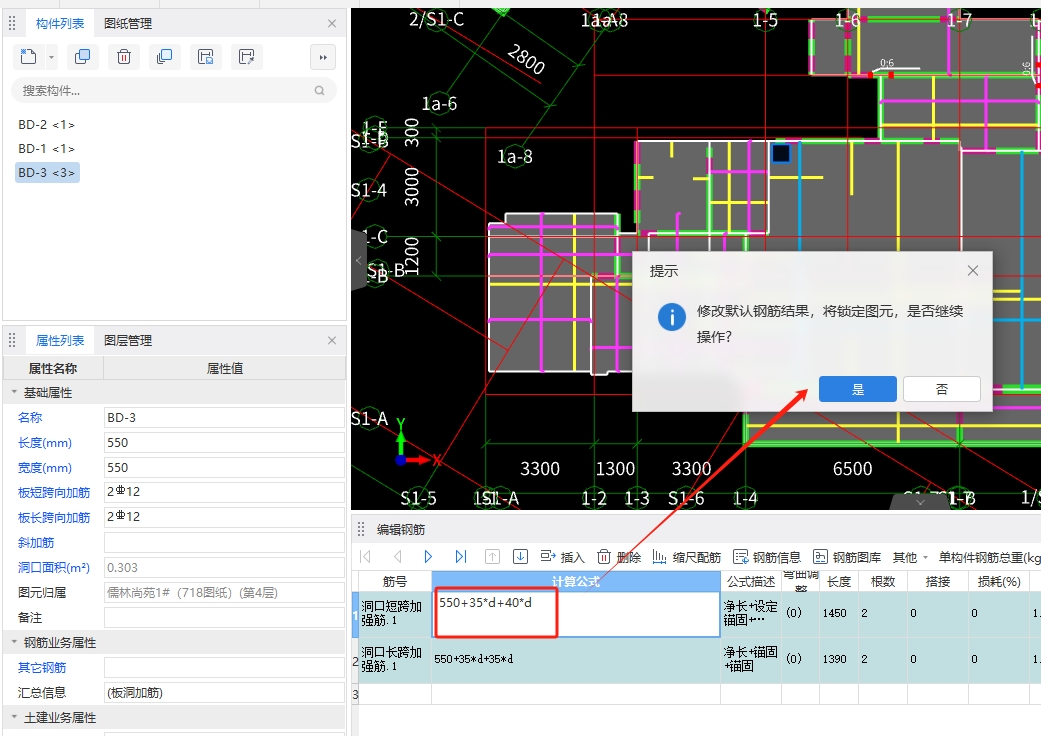Click 插入 to insert a rebar row
The image size is (1041, 736).
[x=562, y=557]
